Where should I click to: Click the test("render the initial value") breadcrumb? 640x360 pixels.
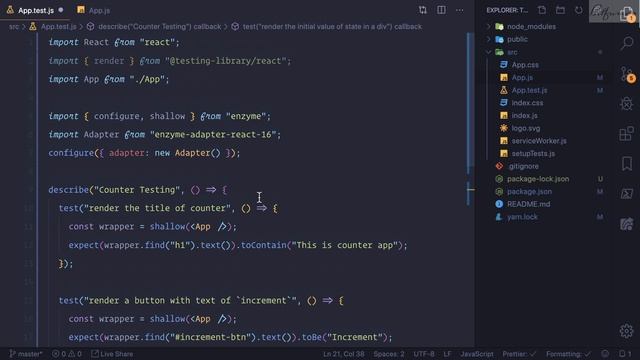(x=332, y=27)
